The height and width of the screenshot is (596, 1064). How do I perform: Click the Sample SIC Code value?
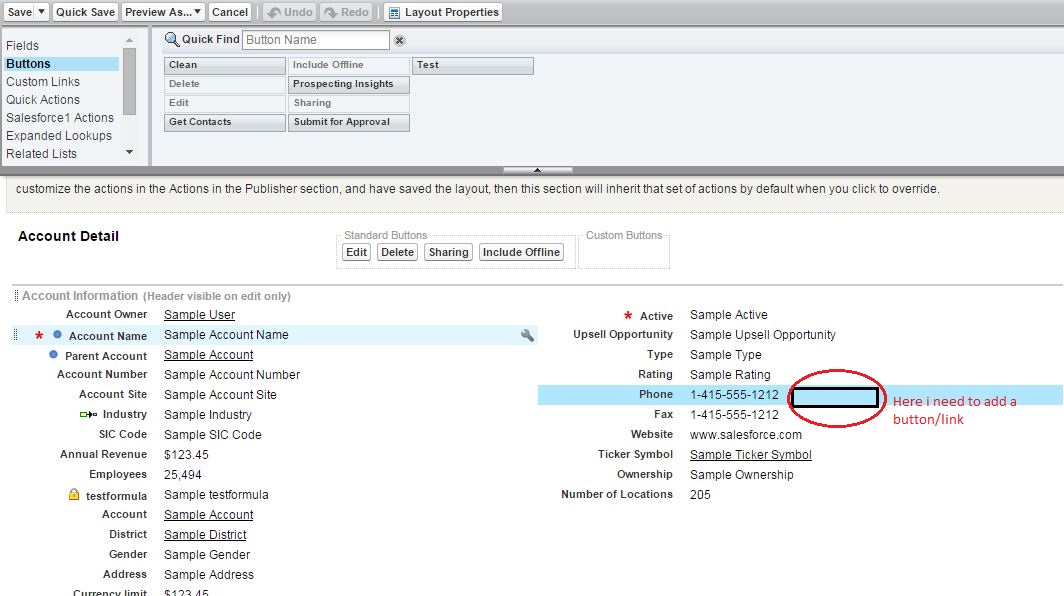[x=212, y=434]
